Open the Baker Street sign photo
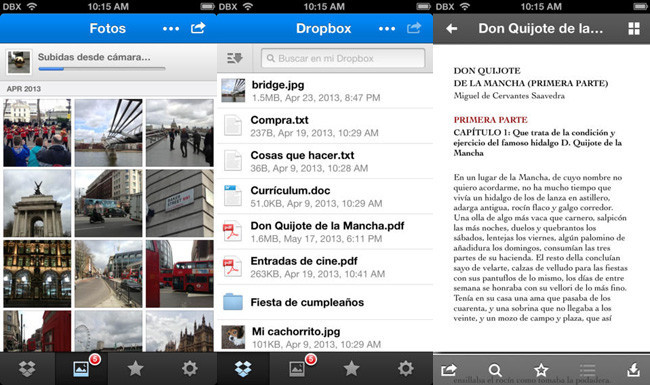This screenshot has height=385, width=650. pos(179,203)
